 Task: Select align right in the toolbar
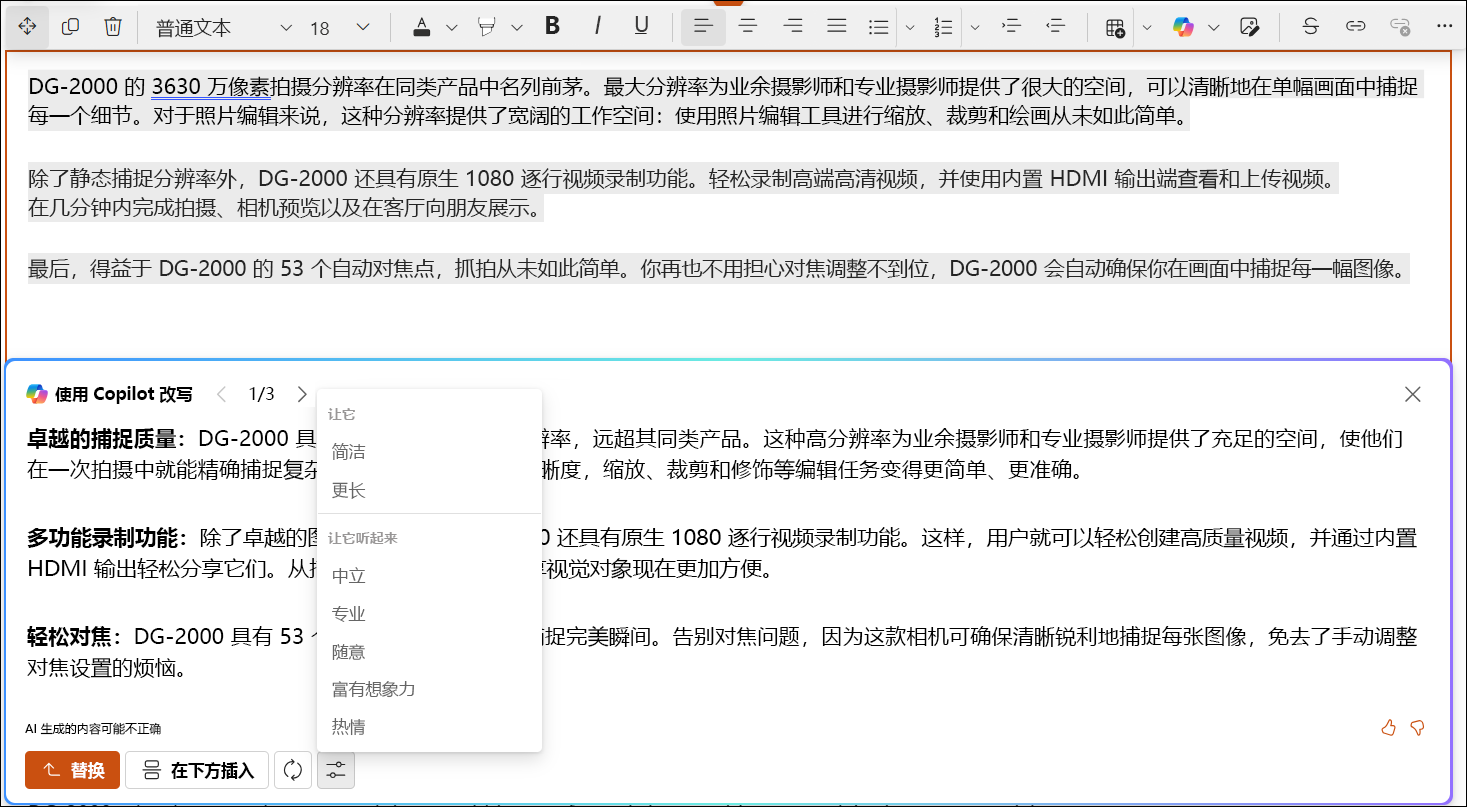[x=792, y=27]
